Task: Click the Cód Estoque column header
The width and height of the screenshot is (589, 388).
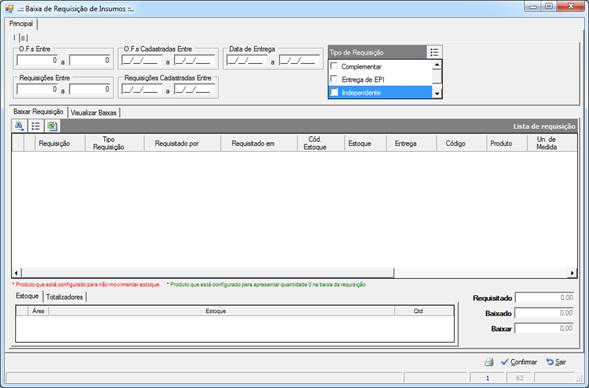Action: click(320, 143)
